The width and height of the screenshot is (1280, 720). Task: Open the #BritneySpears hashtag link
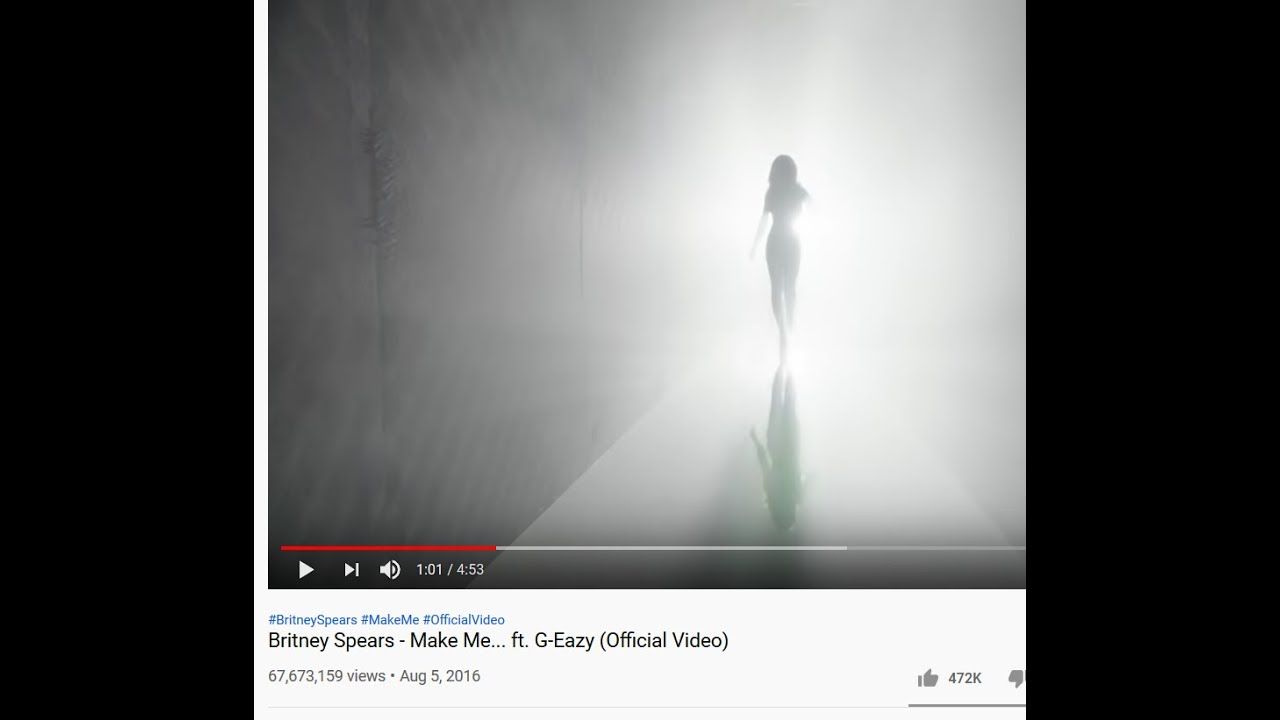tap(312, 620)
